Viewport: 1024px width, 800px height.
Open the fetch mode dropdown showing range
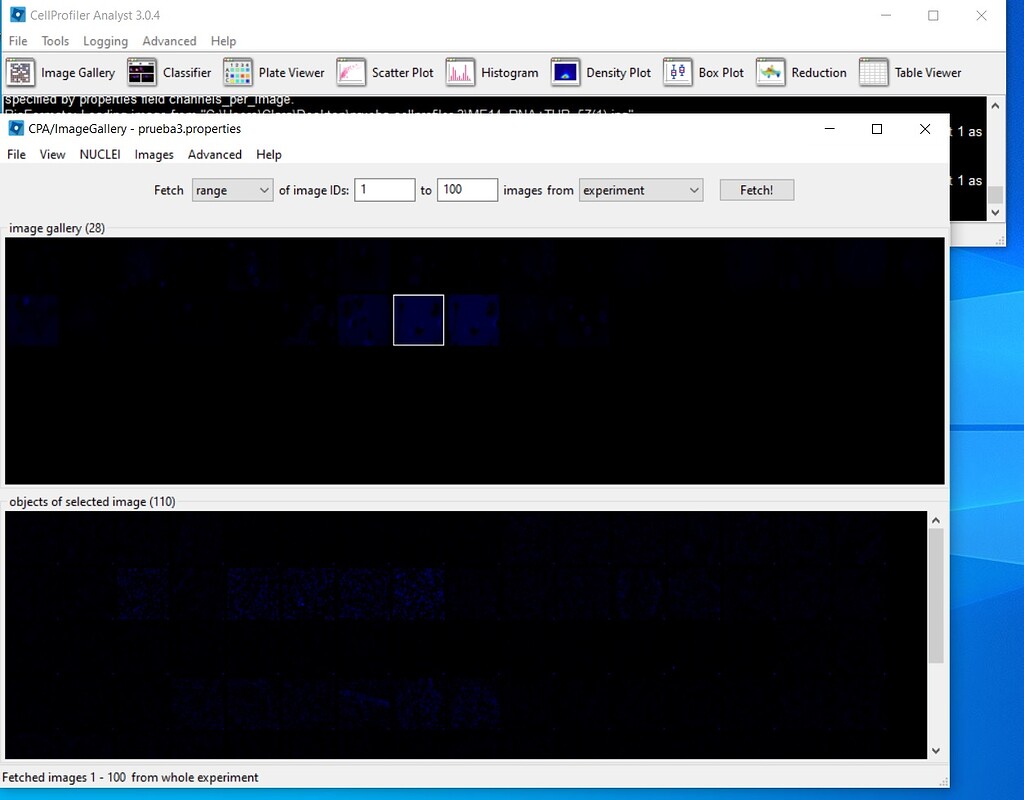(x=232, y=189)
